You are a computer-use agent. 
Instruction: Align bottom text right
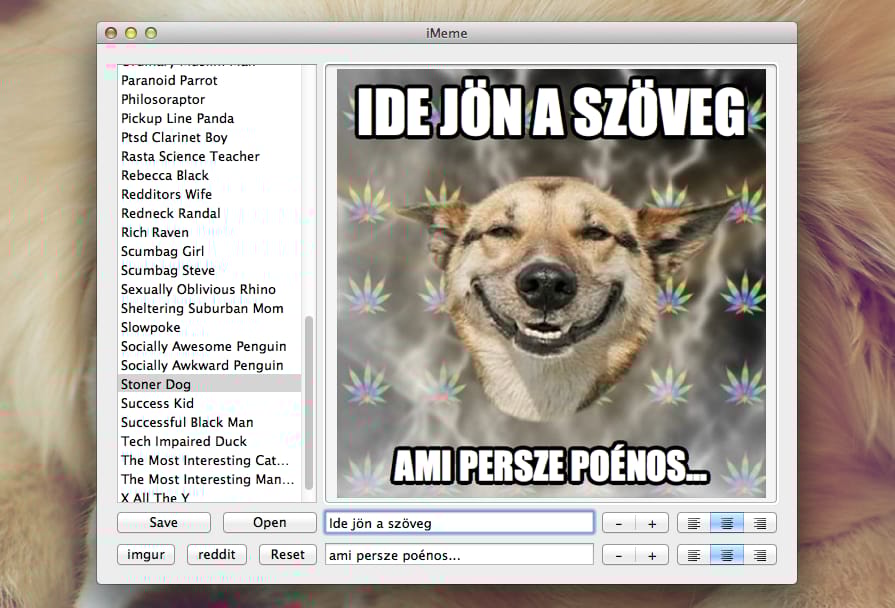[x=760, y=555]
